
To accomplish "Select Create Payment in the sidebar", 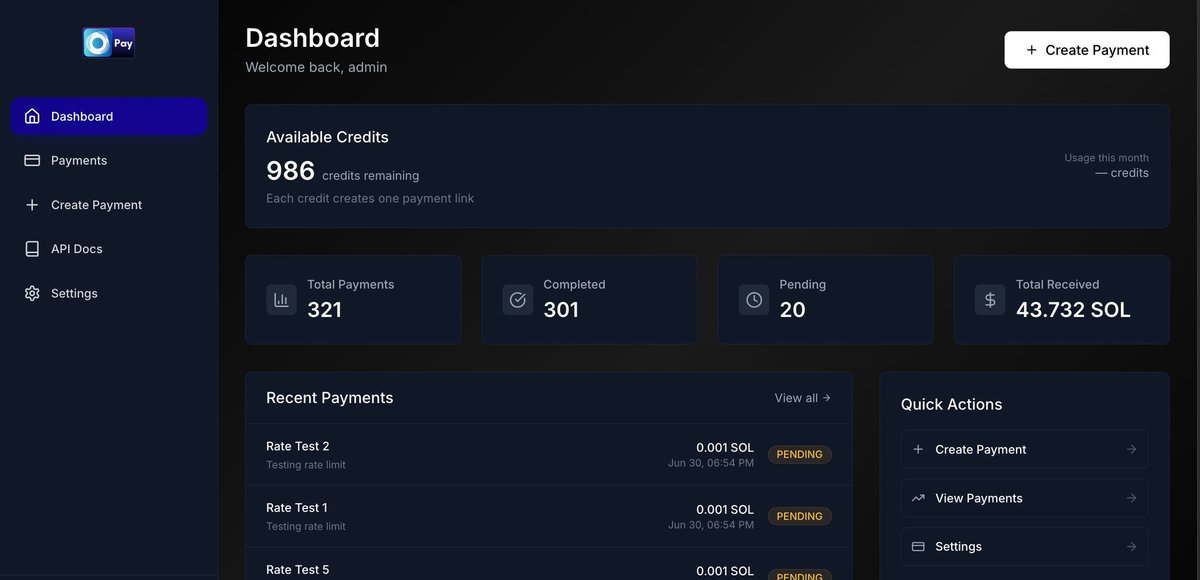I will pos(109,205).
